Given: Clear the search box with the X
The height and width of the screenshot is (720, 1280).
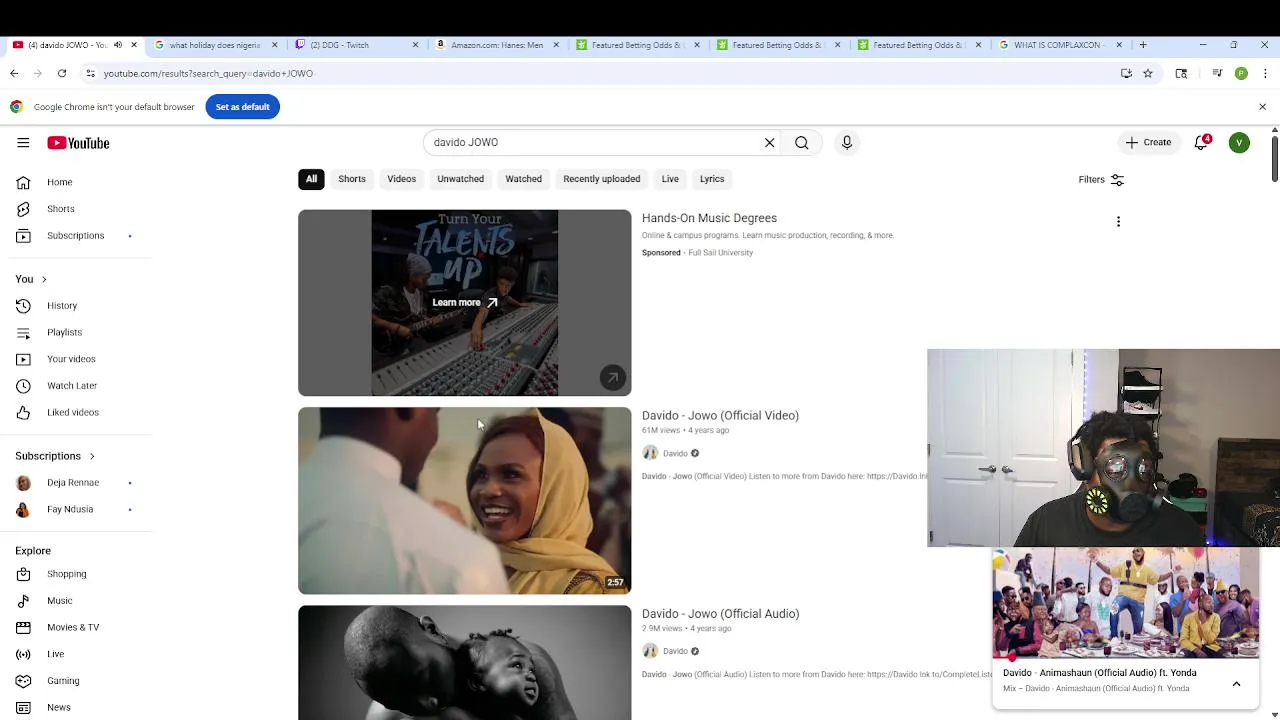Looking at the screenshot, I should click(x=770, y=143).
